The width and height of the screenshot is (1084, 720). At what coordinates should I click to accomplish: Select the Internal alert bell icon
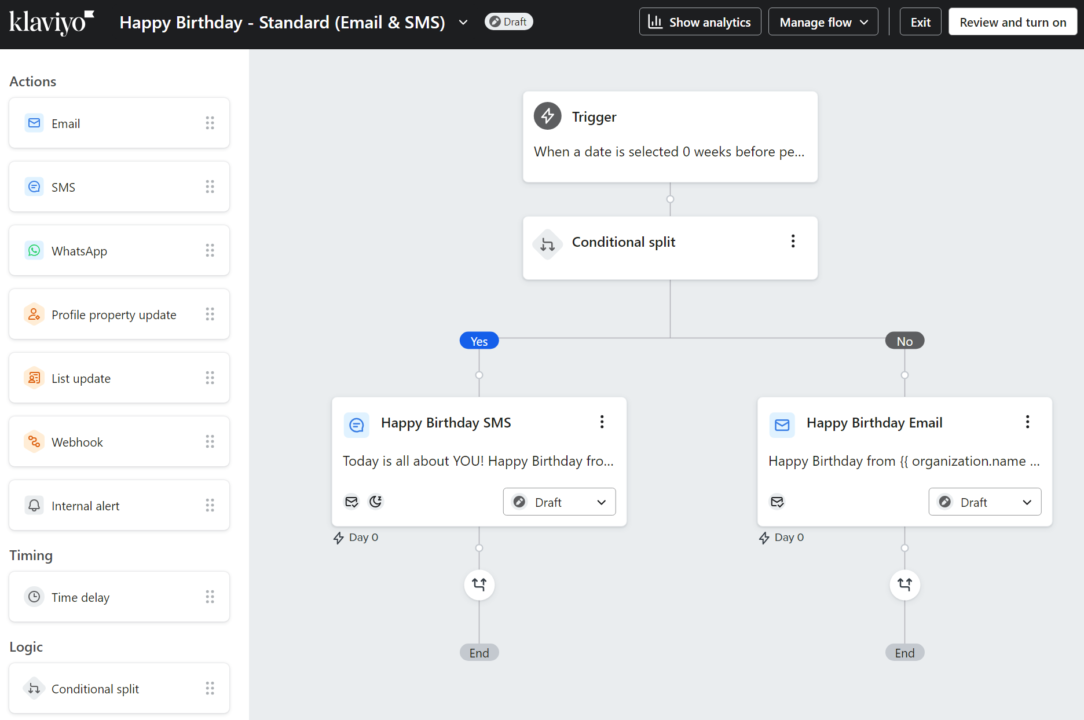(35, 505)
